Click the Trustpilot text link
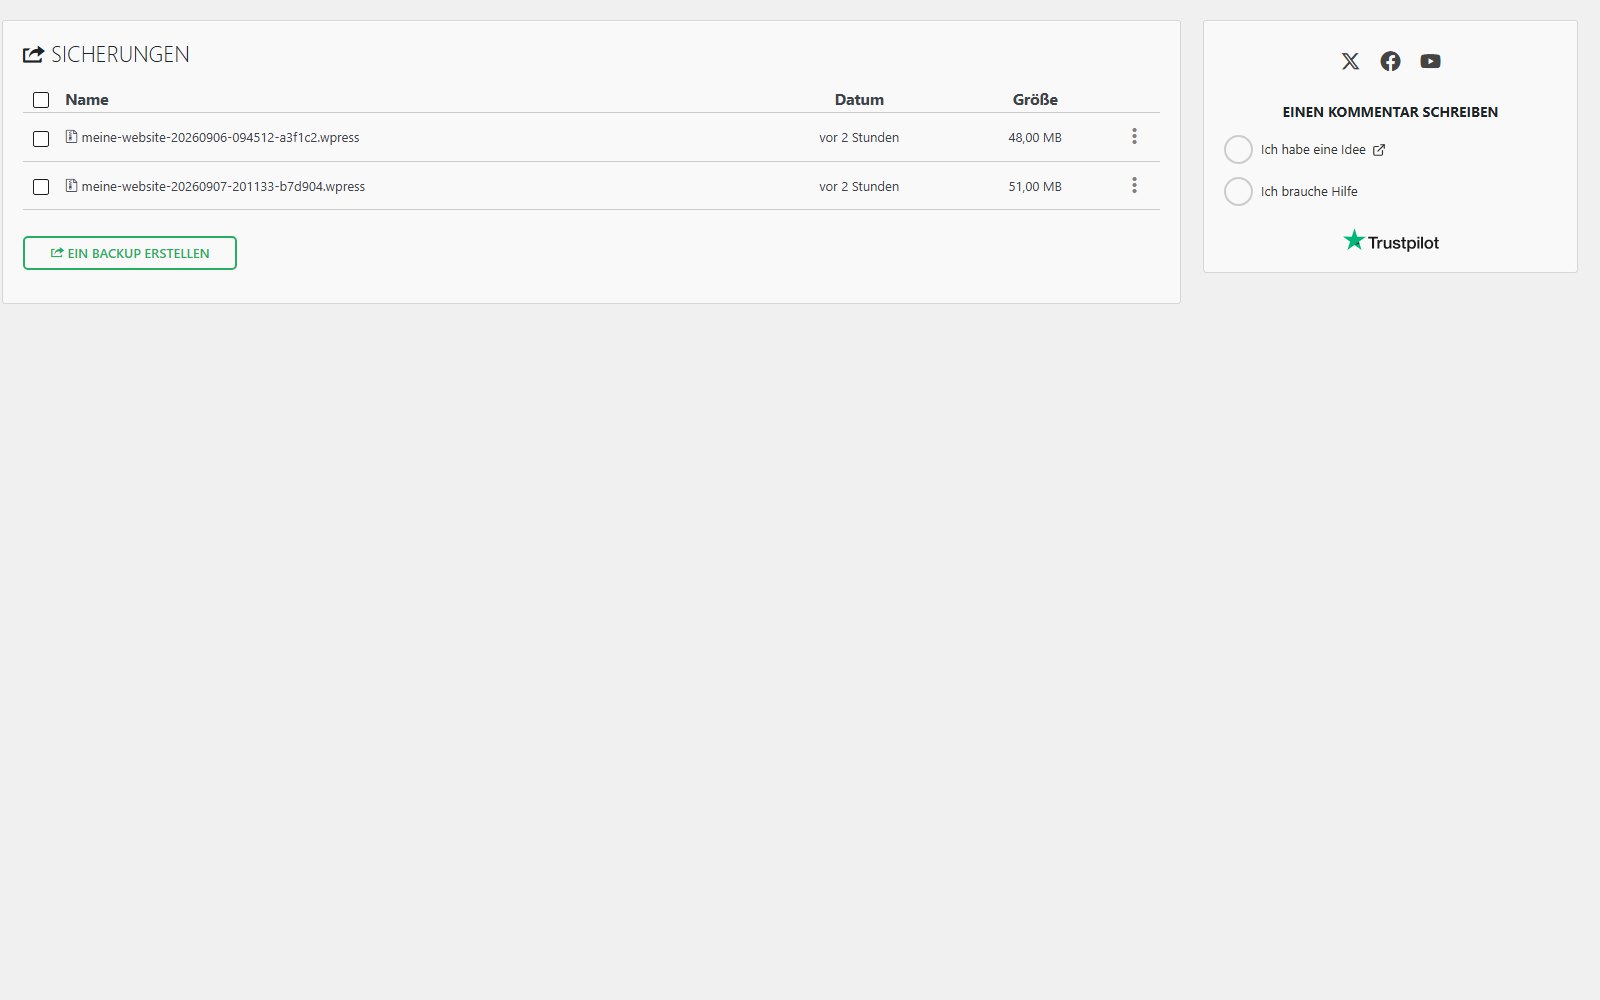The width and height of the screenshot is (1600, 1000). point(1403,243)
